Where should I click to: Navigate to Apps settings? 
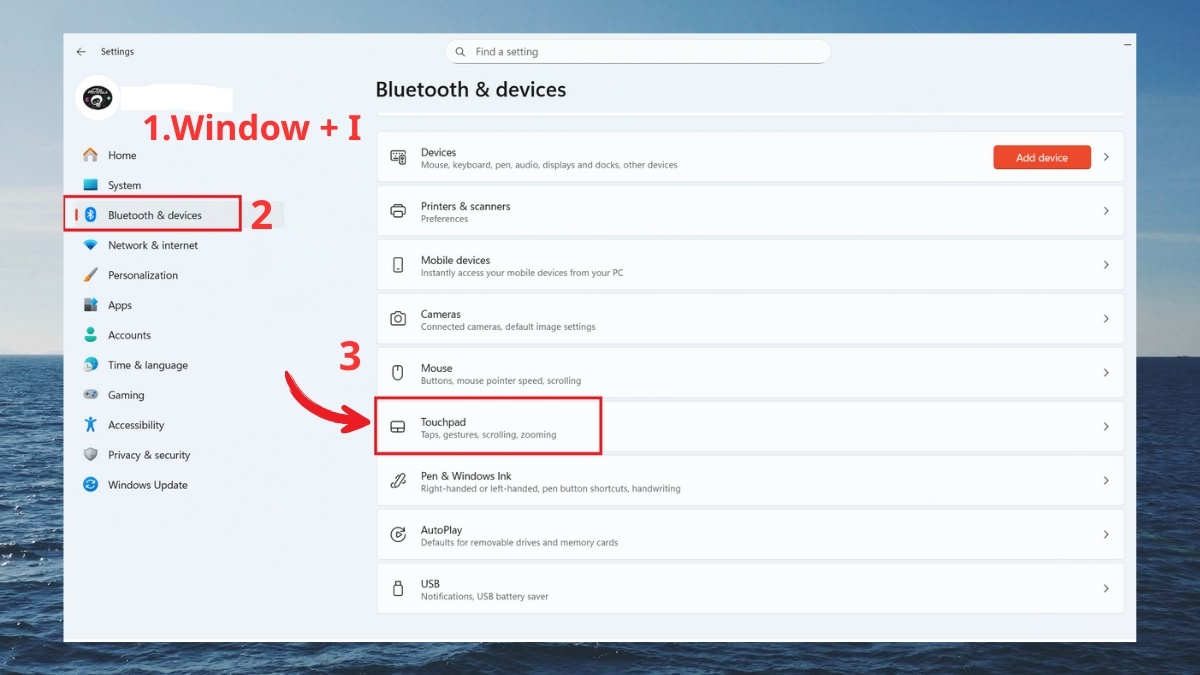point(120,305)
